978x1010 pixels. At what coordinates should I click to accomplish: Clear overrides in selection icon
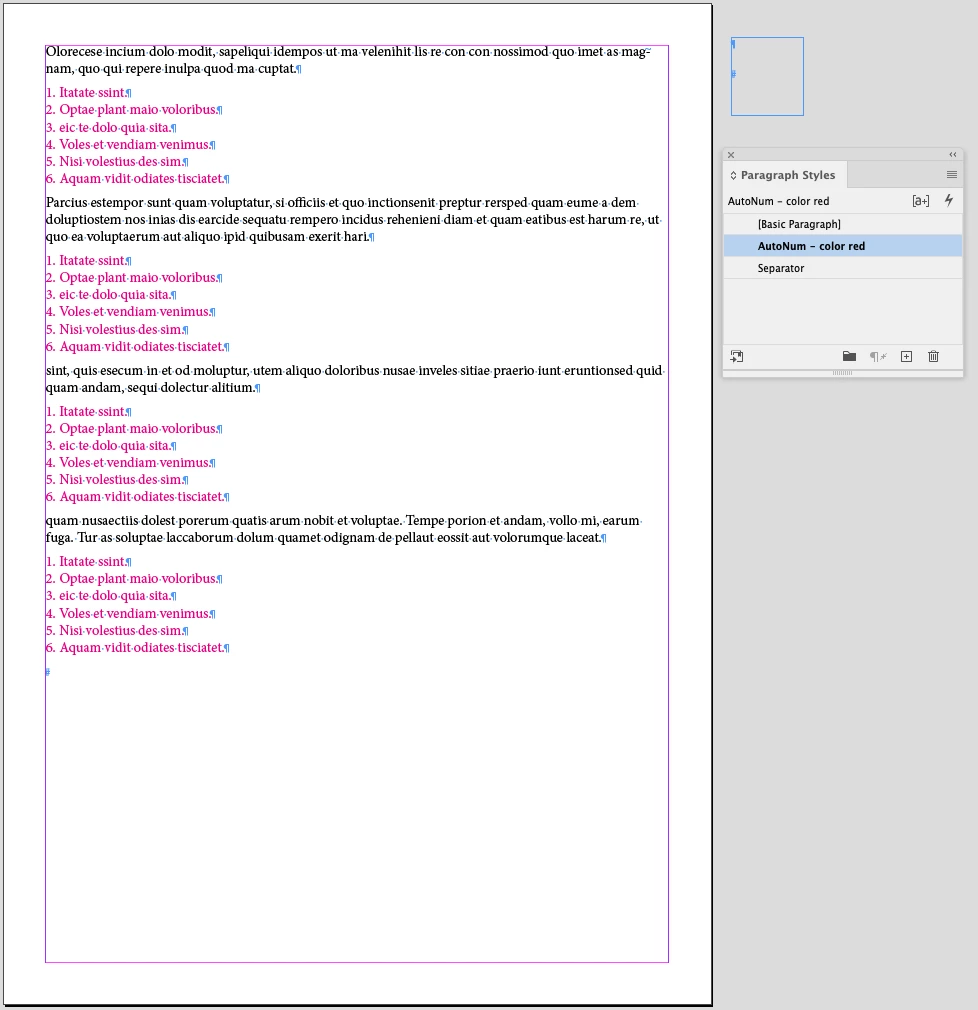click(878, 356)
